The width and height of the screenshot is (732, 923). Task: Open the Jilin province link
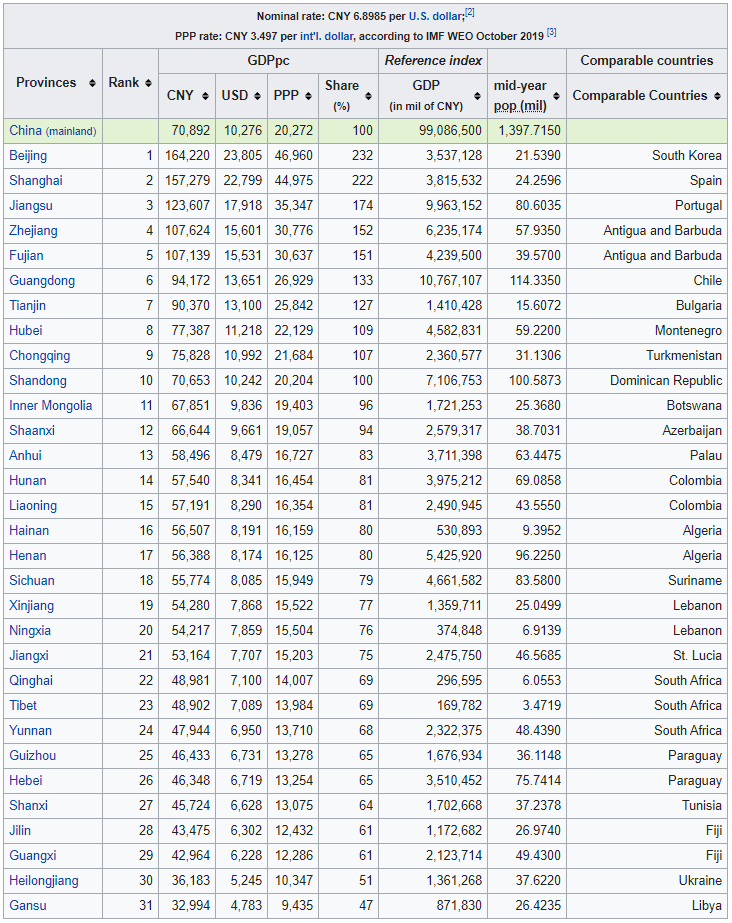click(20, 831)
